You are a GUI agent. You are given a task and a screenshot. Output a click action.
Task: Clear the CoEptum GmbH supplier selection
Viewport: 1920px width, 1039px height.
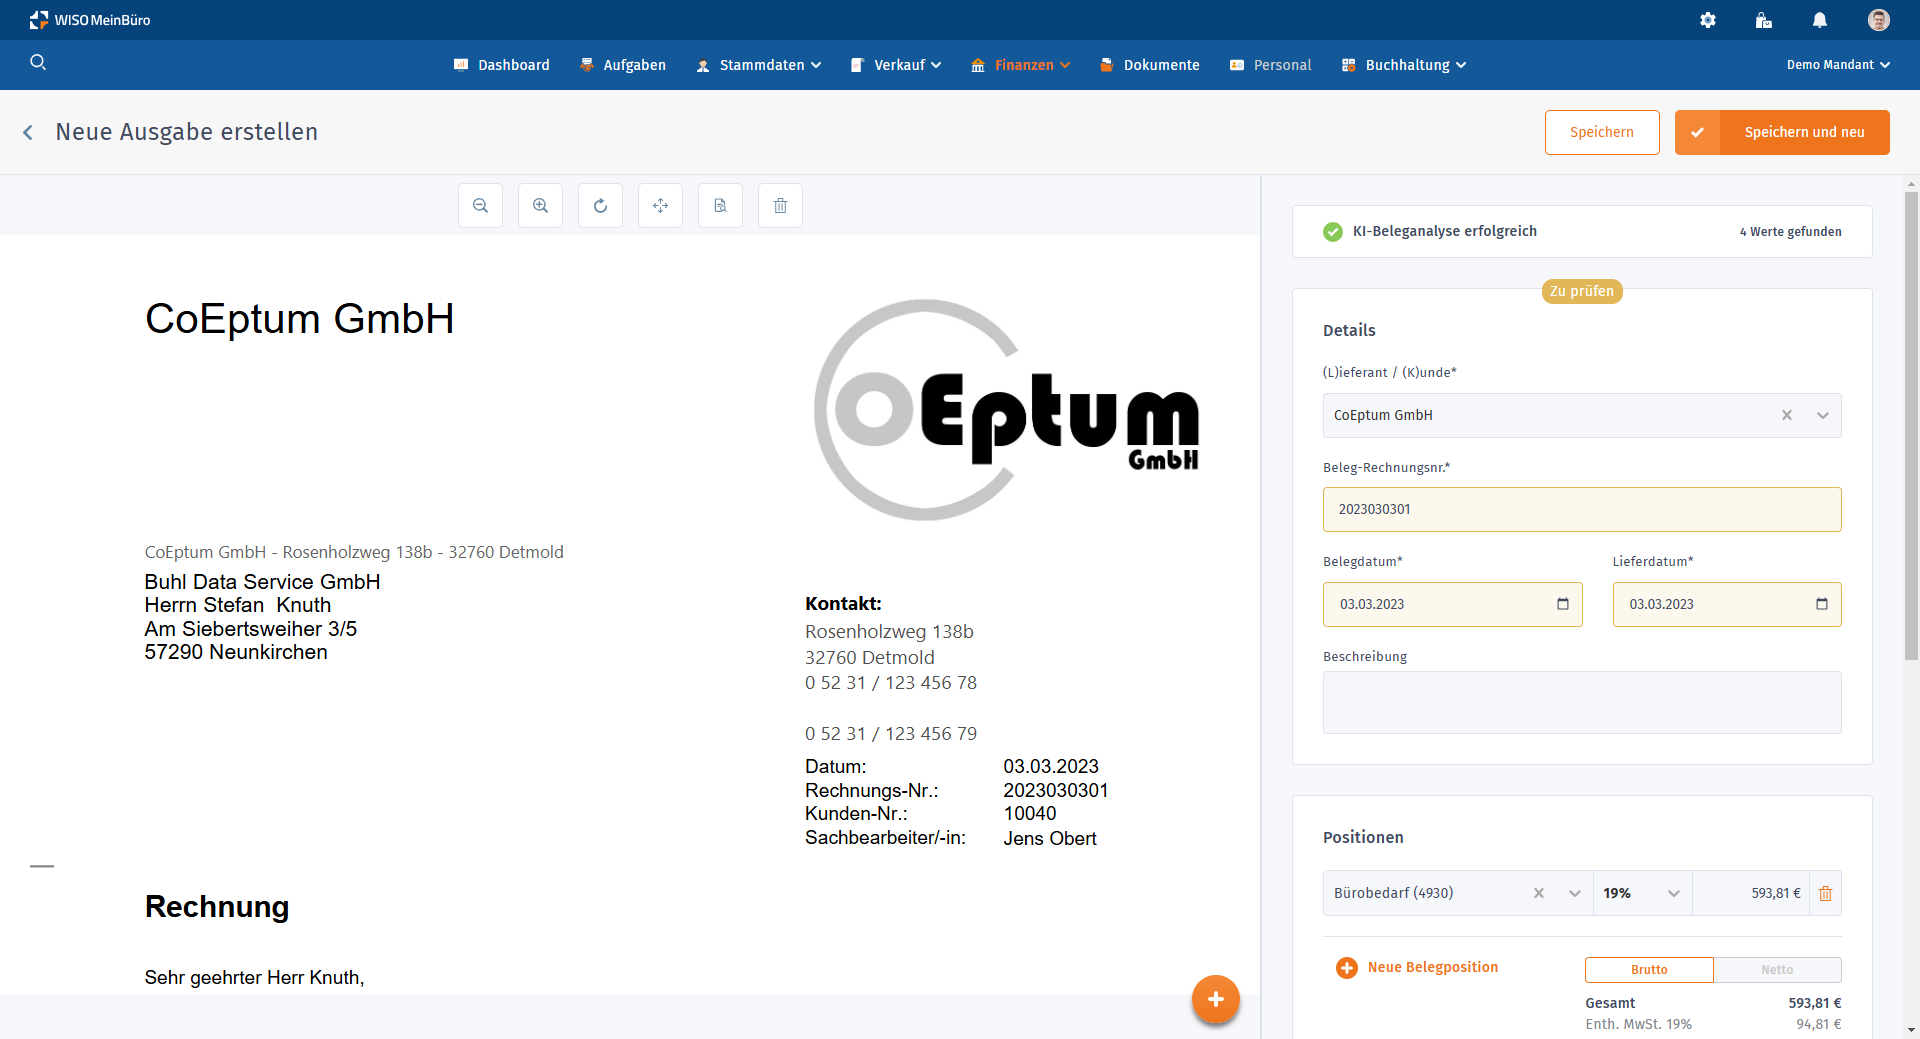click(x=1787, y=415)
